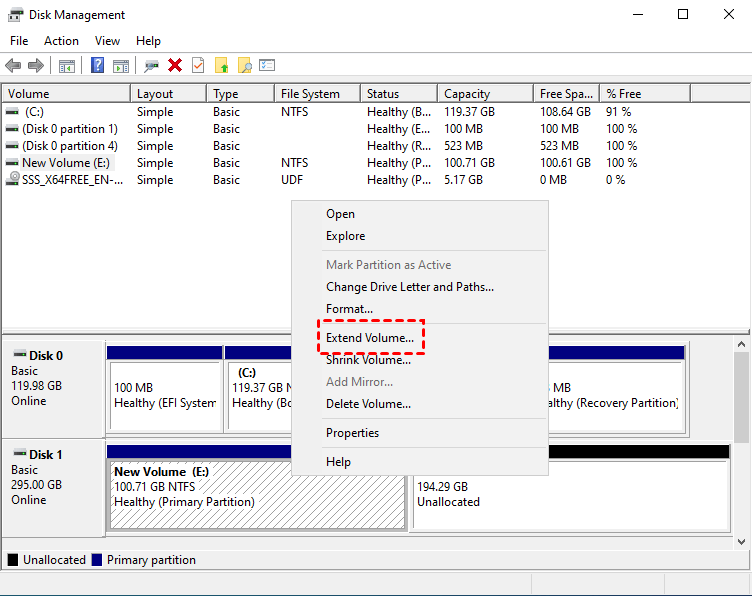This screenshot has width=752, height=596.
Task: Click drive icon of Disk 0 partition 1
Action: click(12, 129)
